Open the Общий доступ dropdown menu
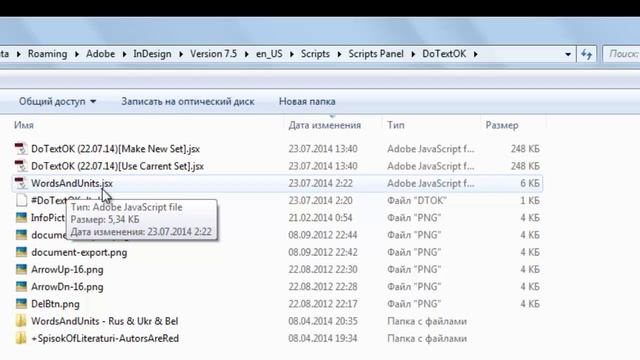The width and height of the screenshot is (640, 360). pyautogui.click(x=57, y=101)
